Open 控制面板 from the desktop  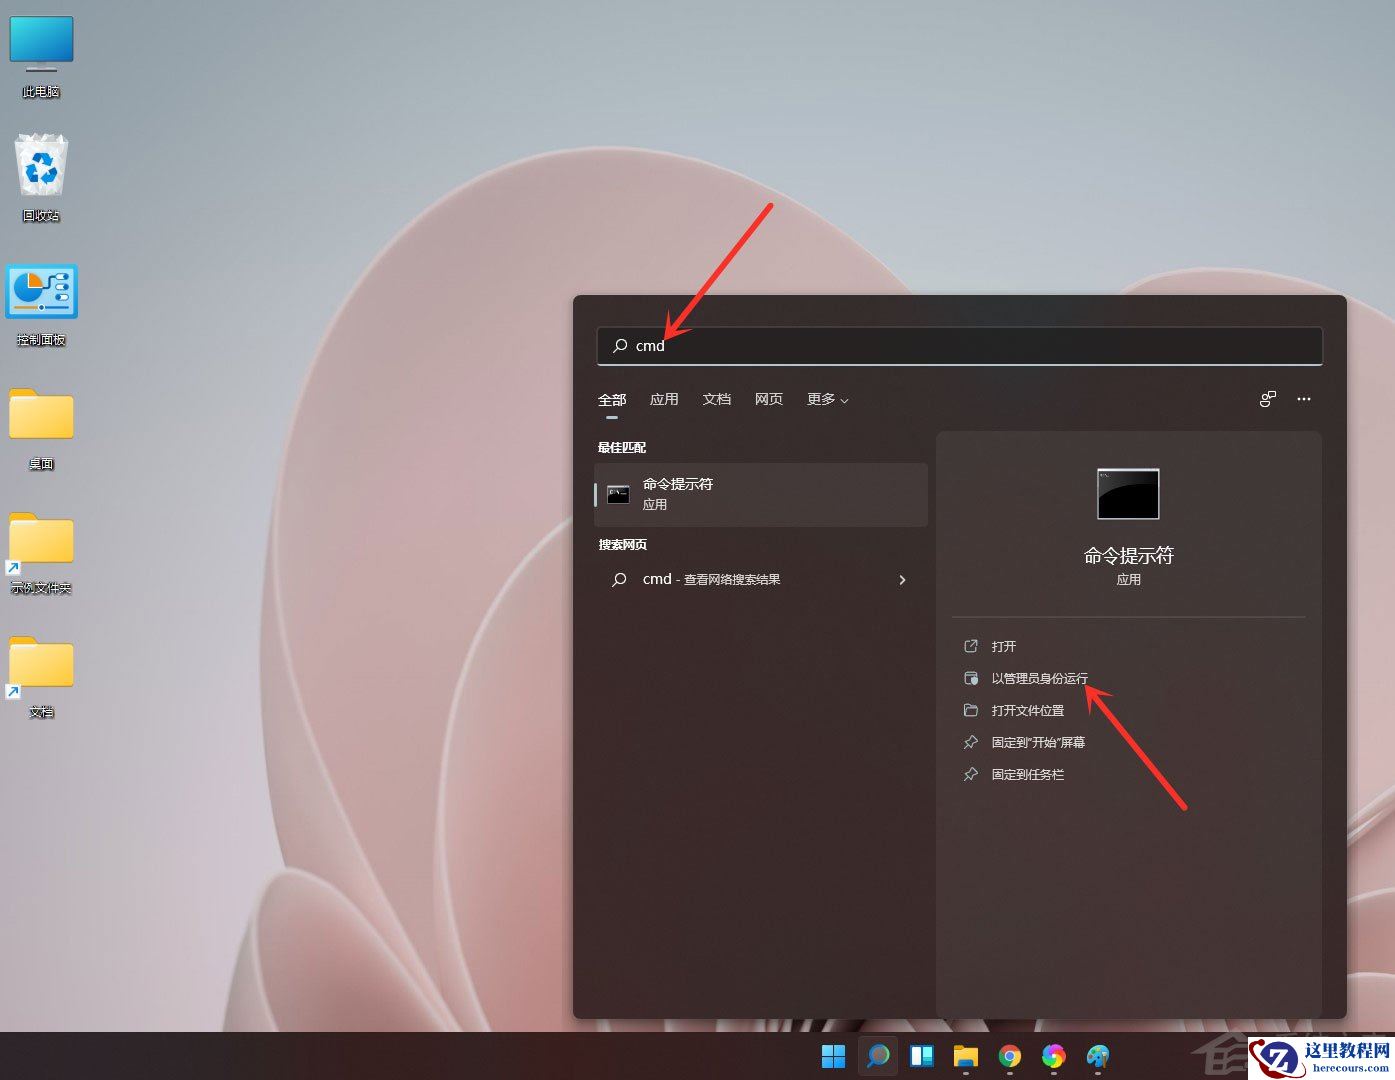[41, 292]
